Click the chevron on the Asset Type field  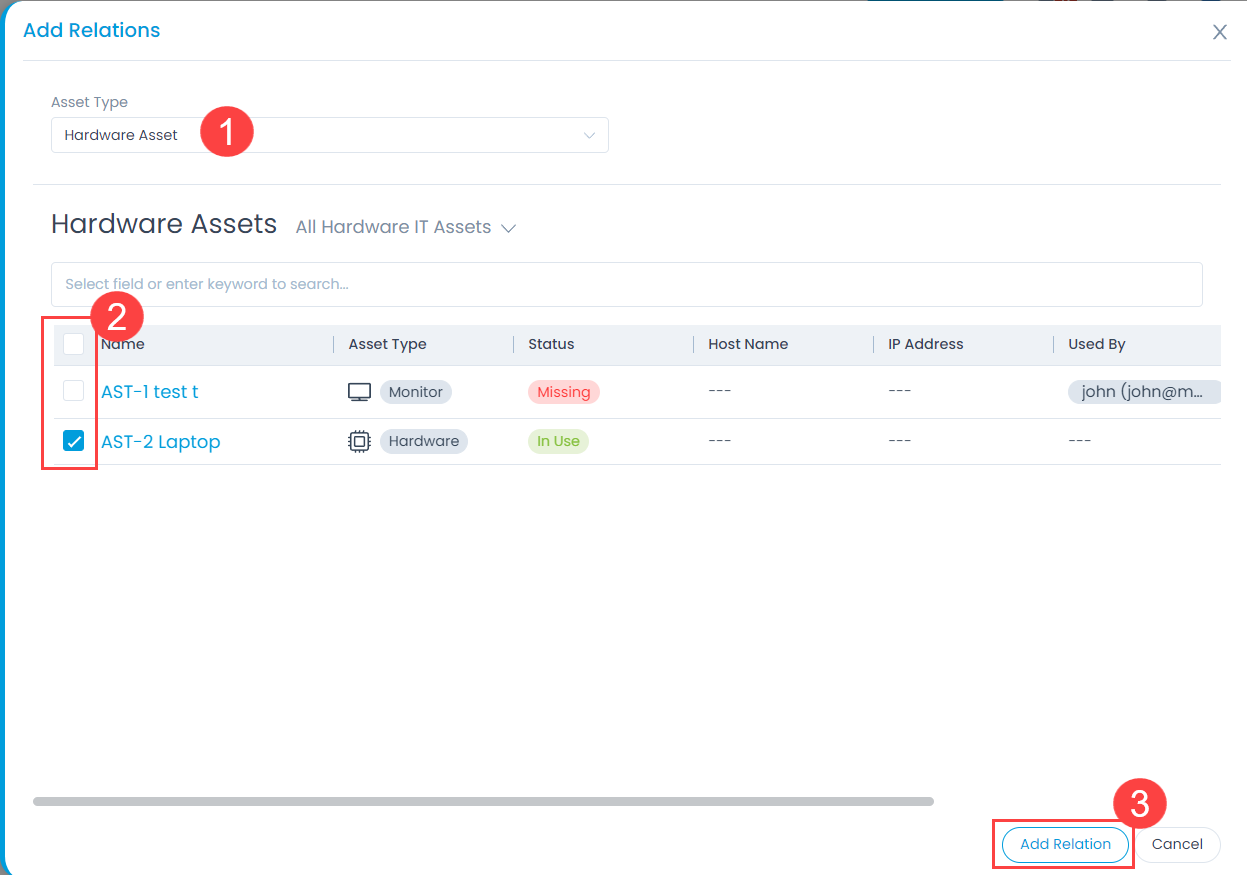(589, 134)
